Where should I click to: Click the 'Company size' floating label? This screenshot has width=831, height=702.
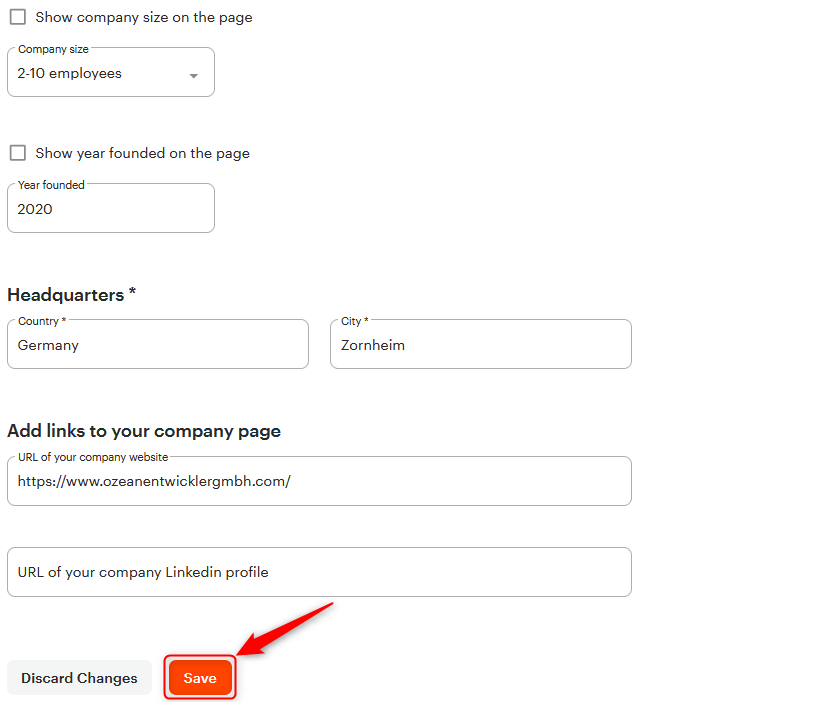(53, 49)
